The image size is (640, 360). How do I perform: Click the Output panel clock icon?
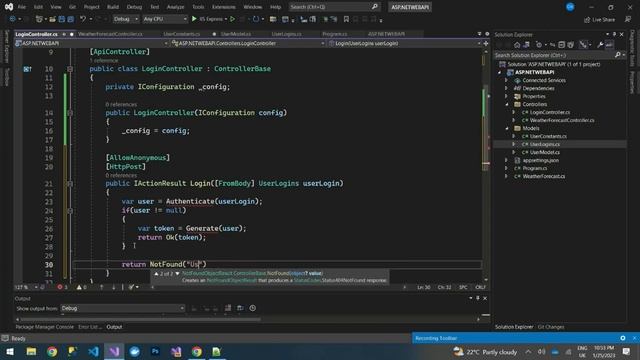pos(253,308)
